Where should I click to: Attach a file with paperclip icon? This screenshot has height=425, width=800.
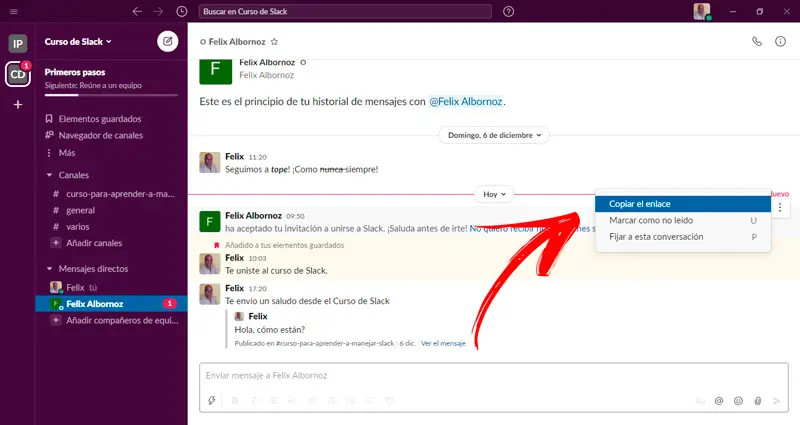(x=758, y=401)
